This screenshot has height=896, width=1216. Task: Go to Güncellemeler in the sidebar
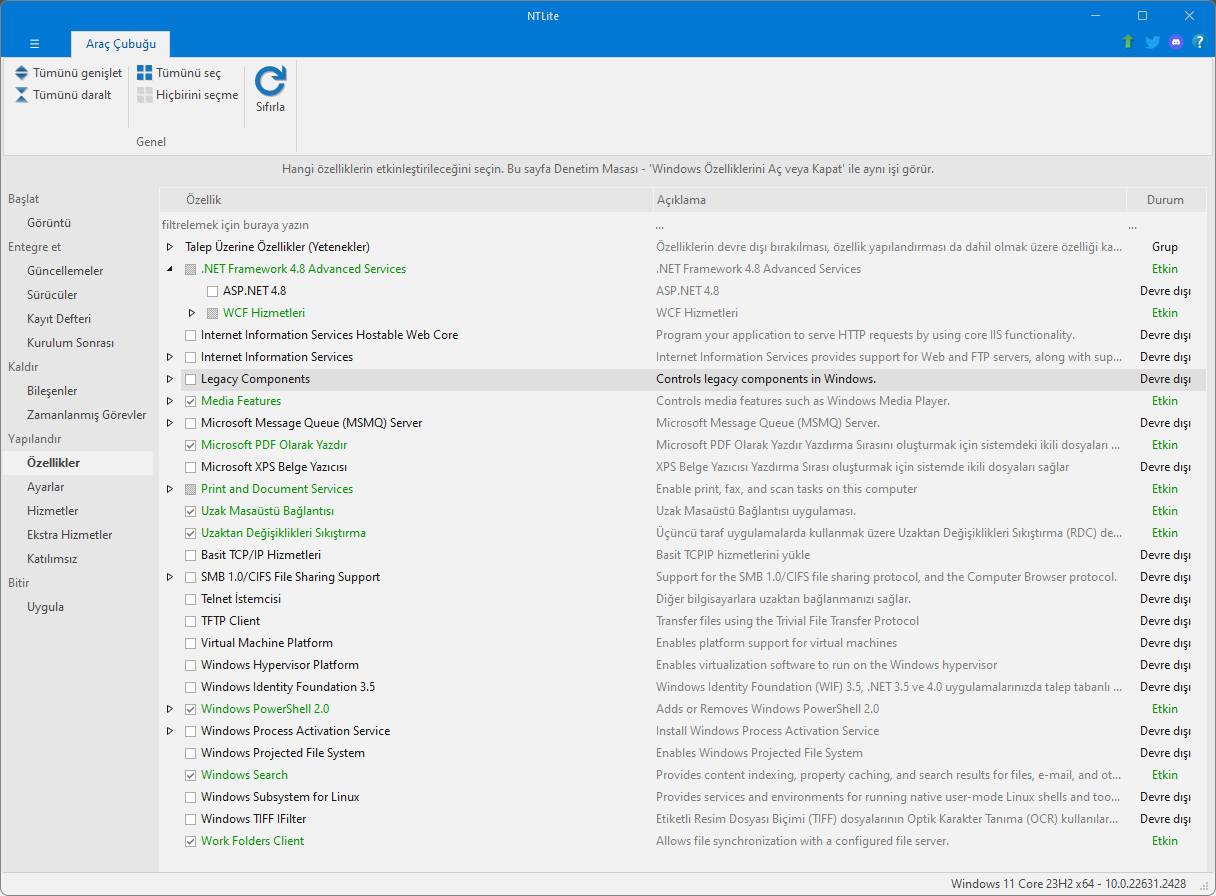[65, 271]
